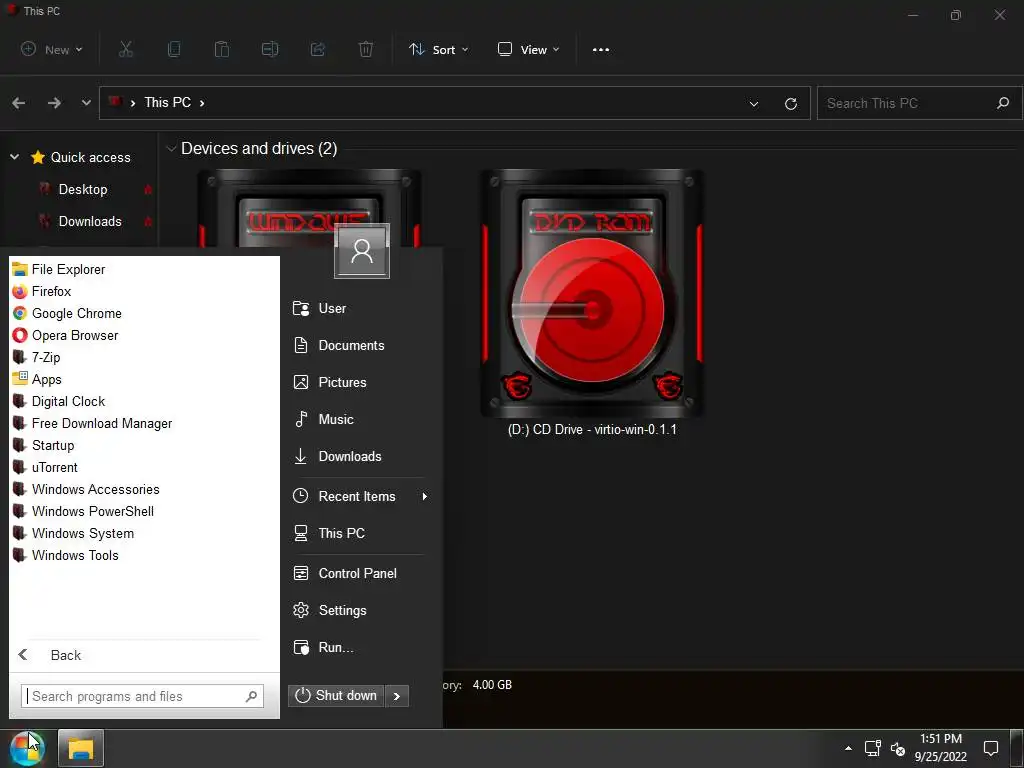Select Downloads in the navigation pane
Viewport: 1024px width, 768px height.
click(x=90, y=221)
